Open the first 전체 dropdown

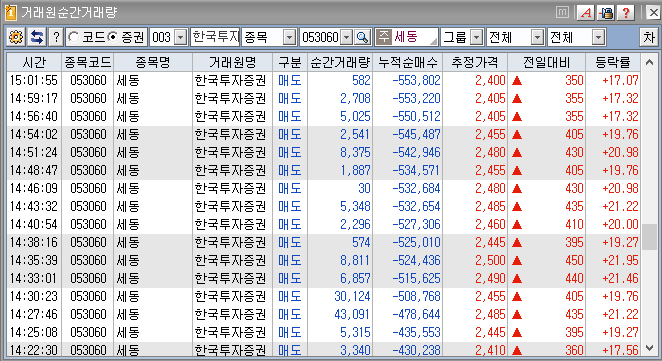537,38
